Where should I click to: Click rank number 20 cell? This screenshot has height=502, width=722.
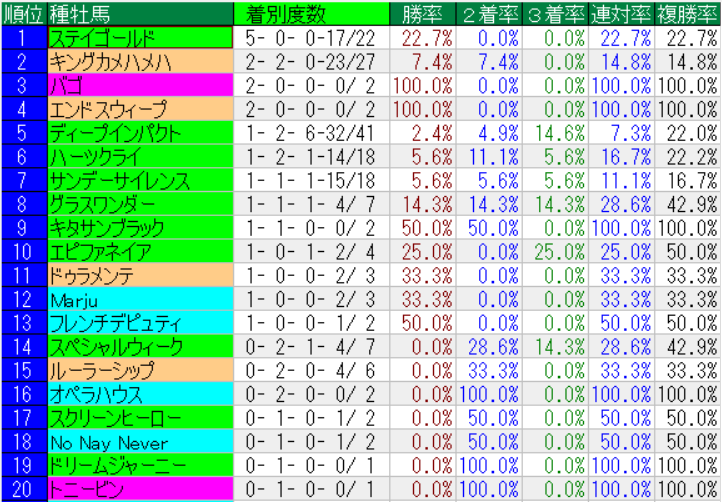[x=24, y=489]
